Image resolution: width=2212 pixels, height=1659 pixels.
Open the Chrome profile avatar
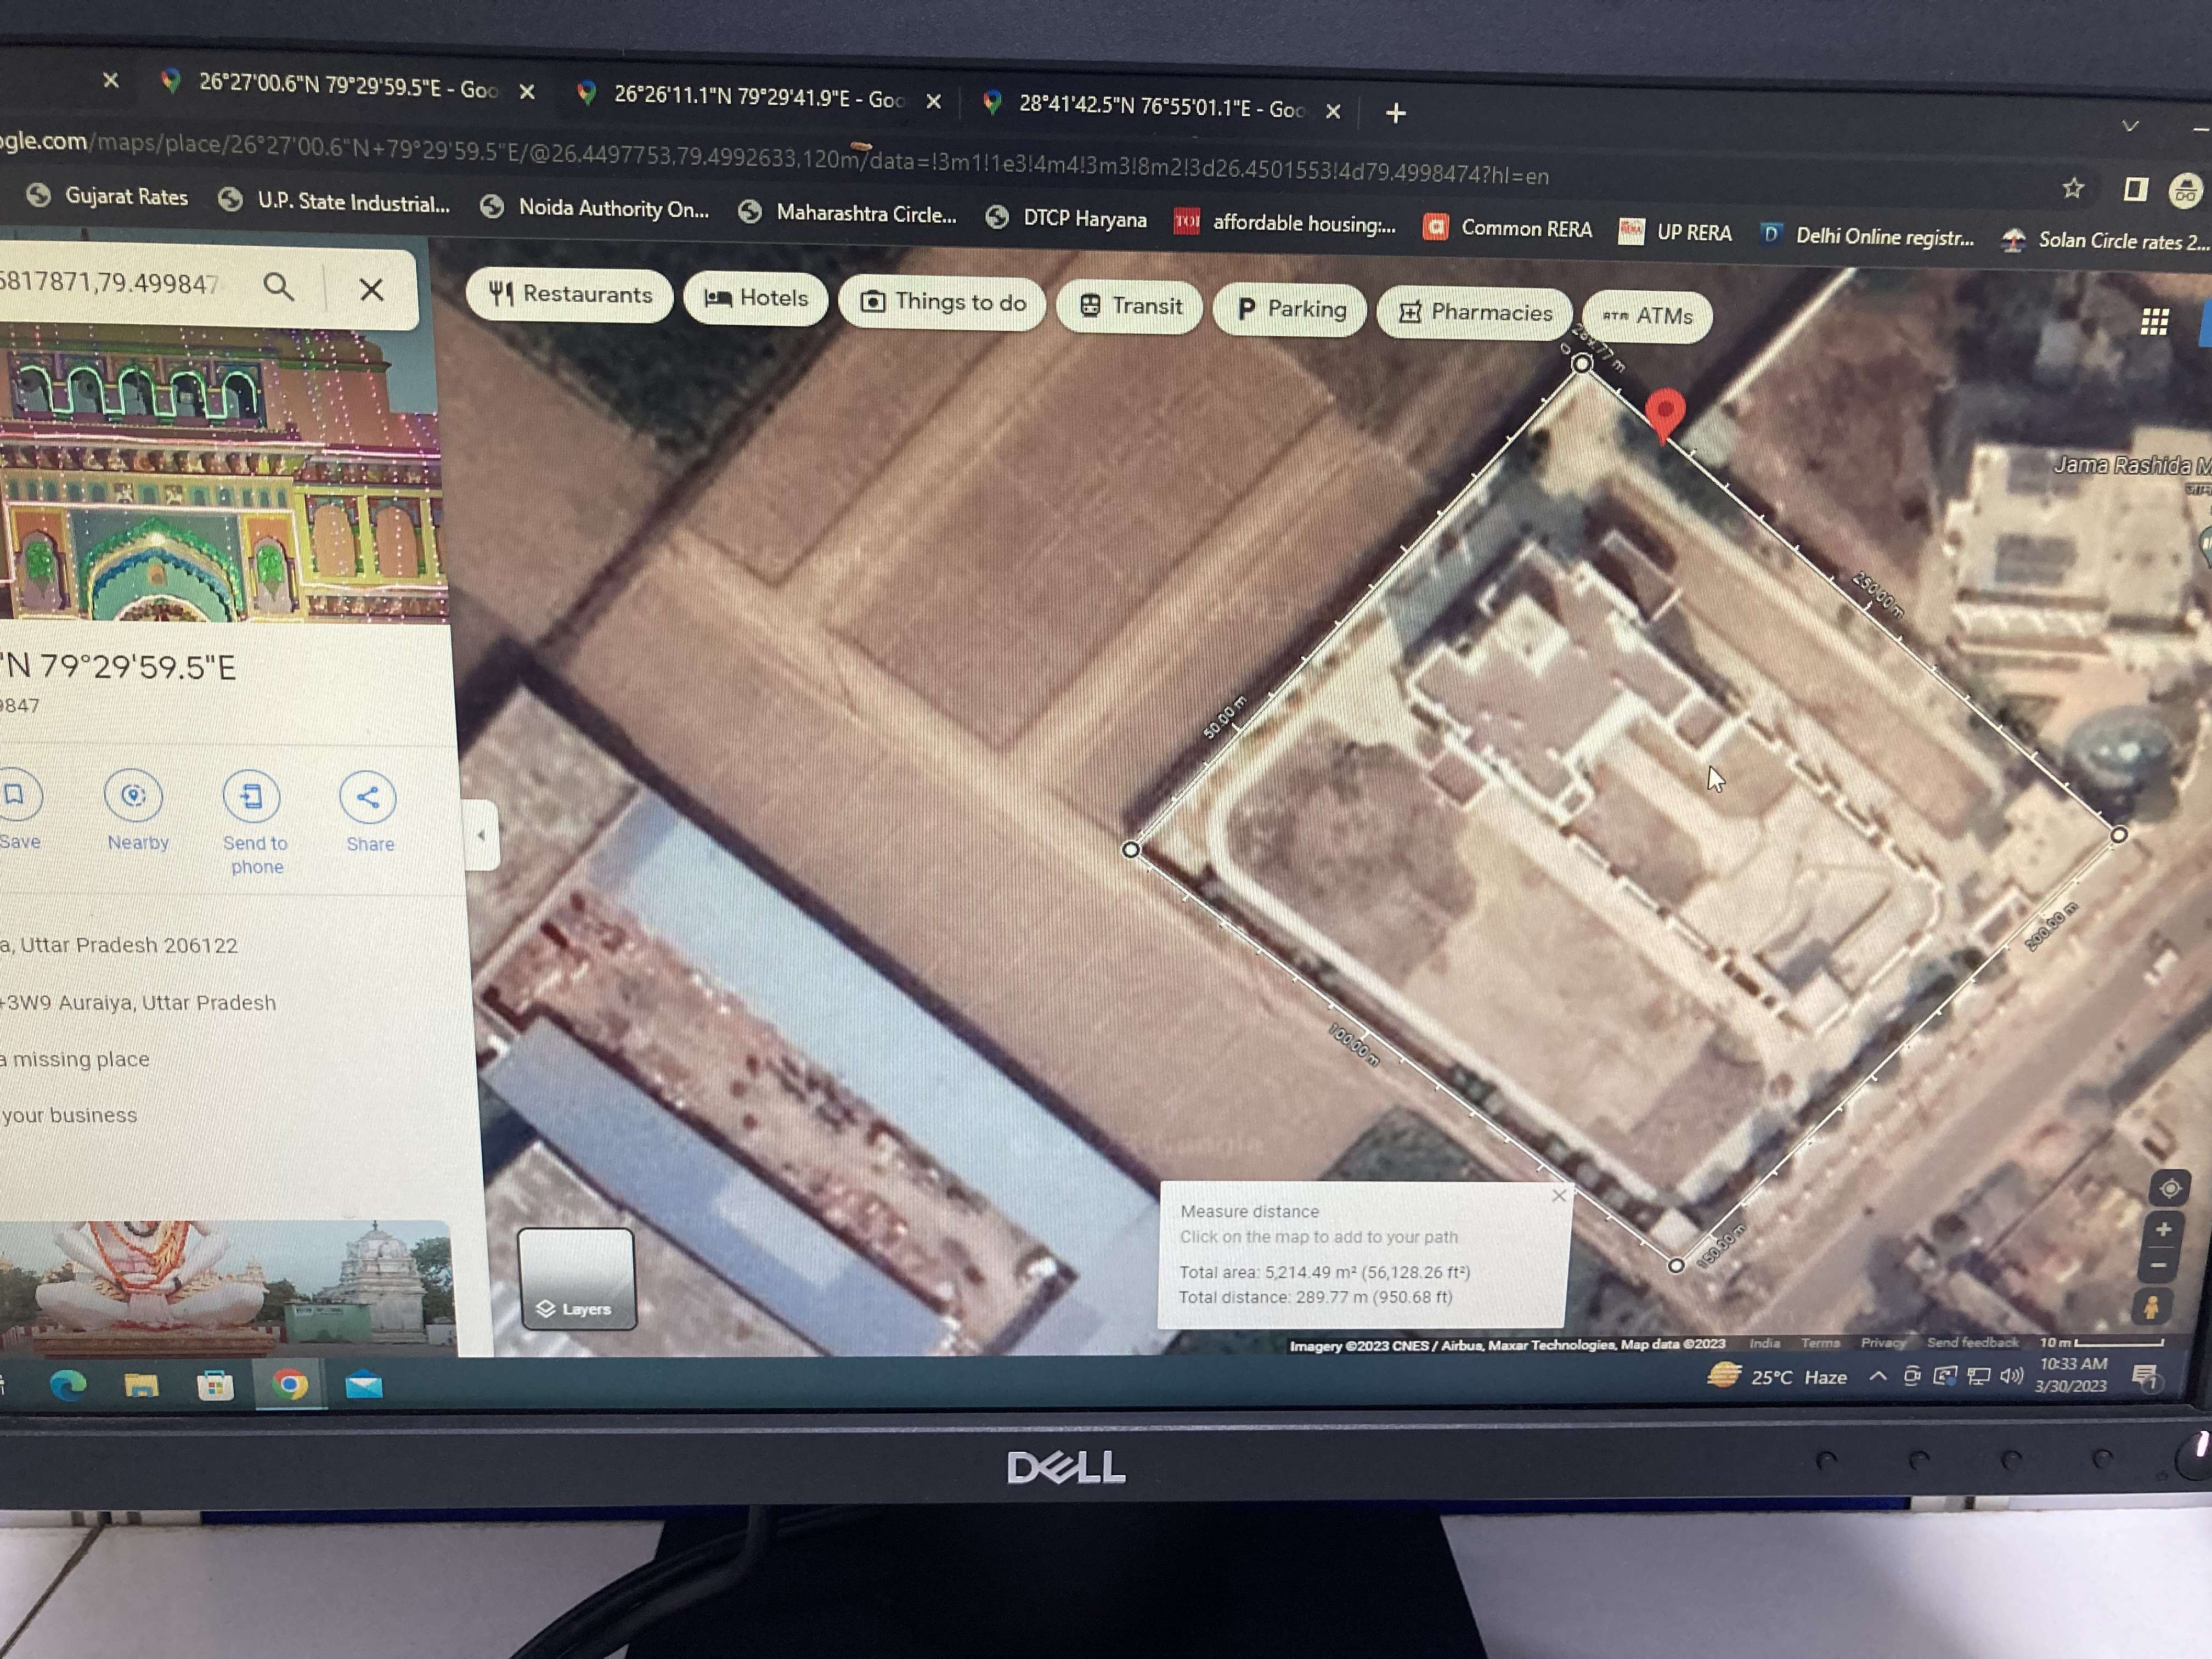[x=2186, y=191]
